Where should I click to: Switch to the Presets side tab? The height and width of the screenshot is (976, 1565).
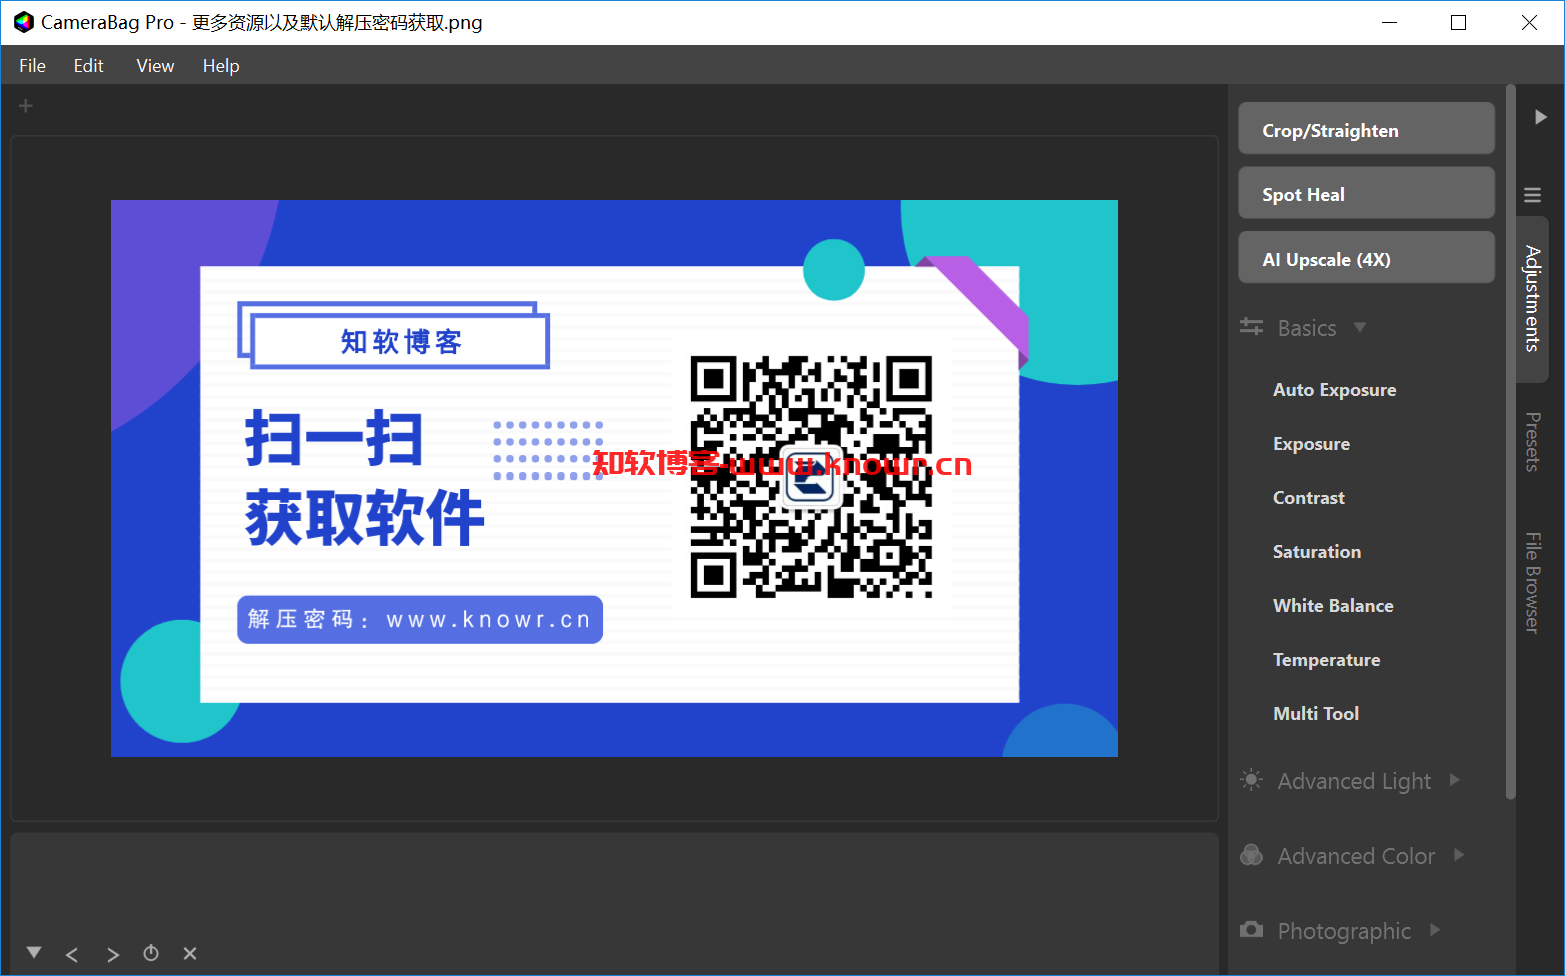[x=1532, y=442]
